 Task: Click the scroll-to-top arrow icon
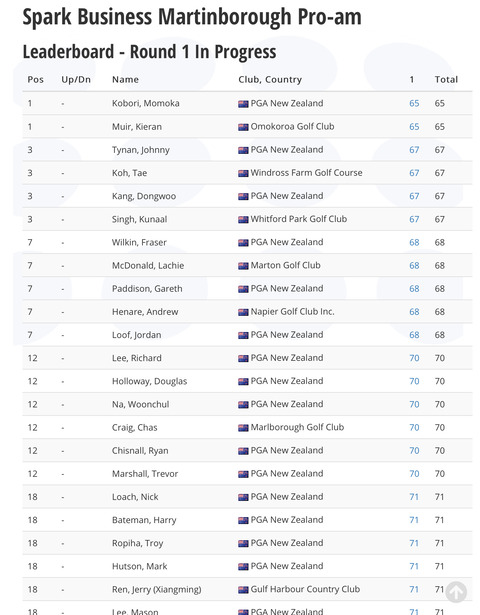point(456,591)
